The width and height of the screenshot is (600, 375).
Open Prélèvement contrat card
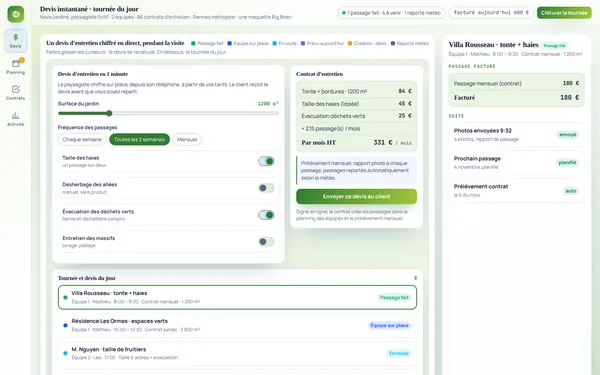[516, 191]
